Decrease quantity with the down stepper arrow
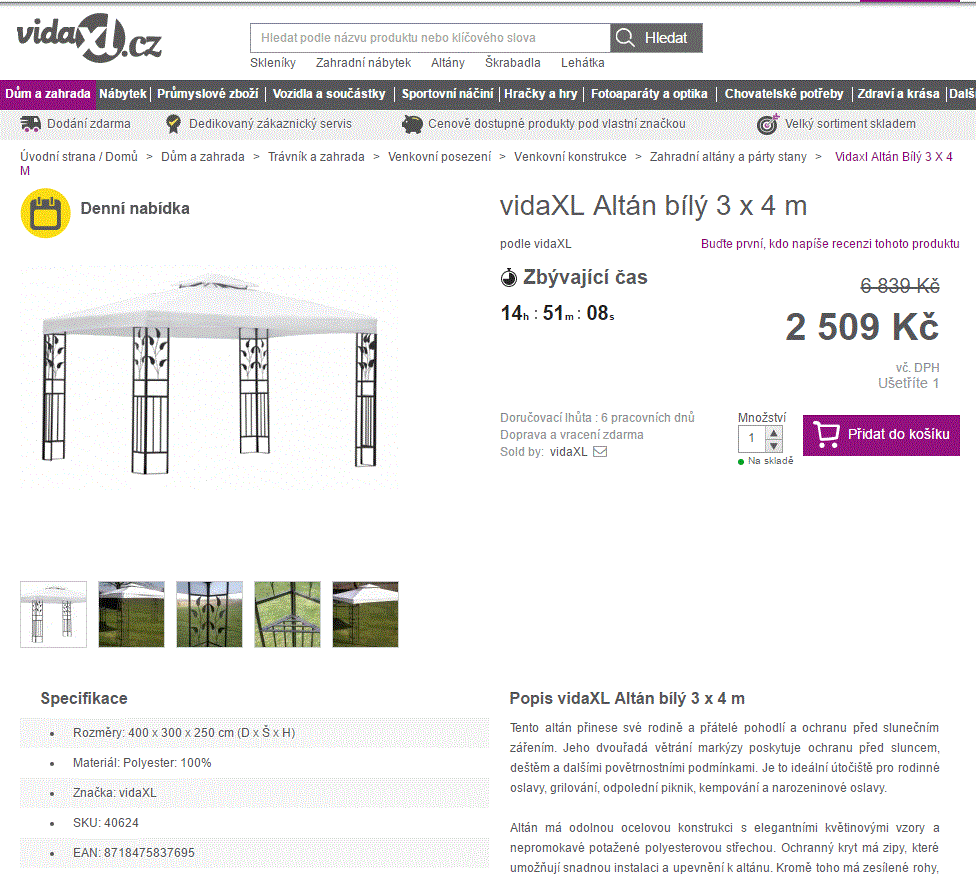Image resolution: width=976 pixels, height=880 pixels. tap(772, 444)
